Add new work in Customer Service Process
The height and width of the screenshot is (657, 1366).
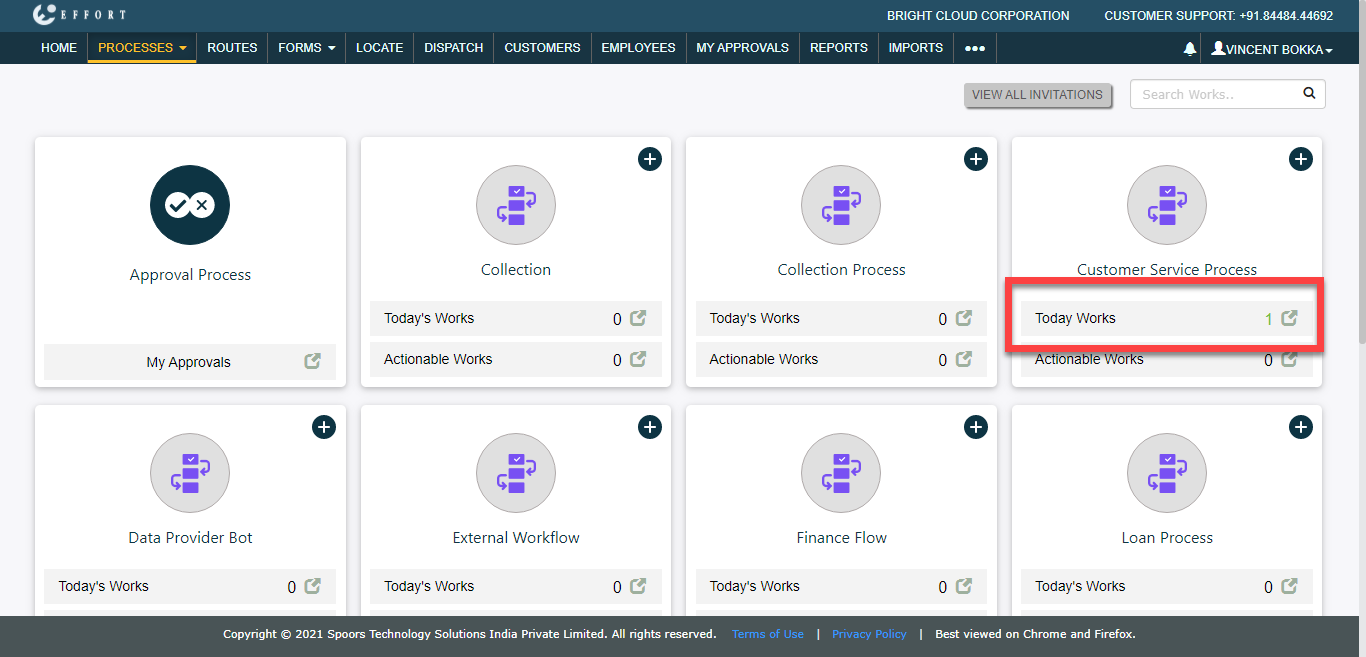point(1300,159)
